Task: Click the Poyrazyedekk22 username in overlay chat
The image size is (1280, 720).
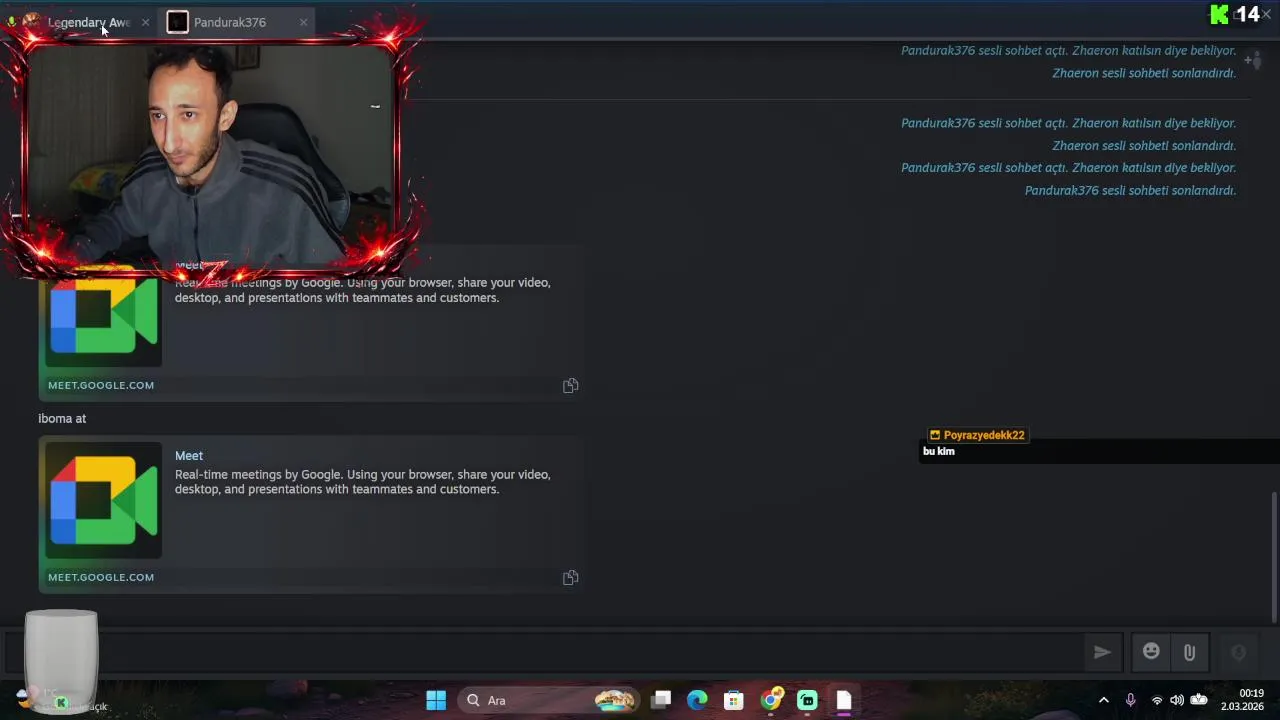Action: tap(984, 435)
